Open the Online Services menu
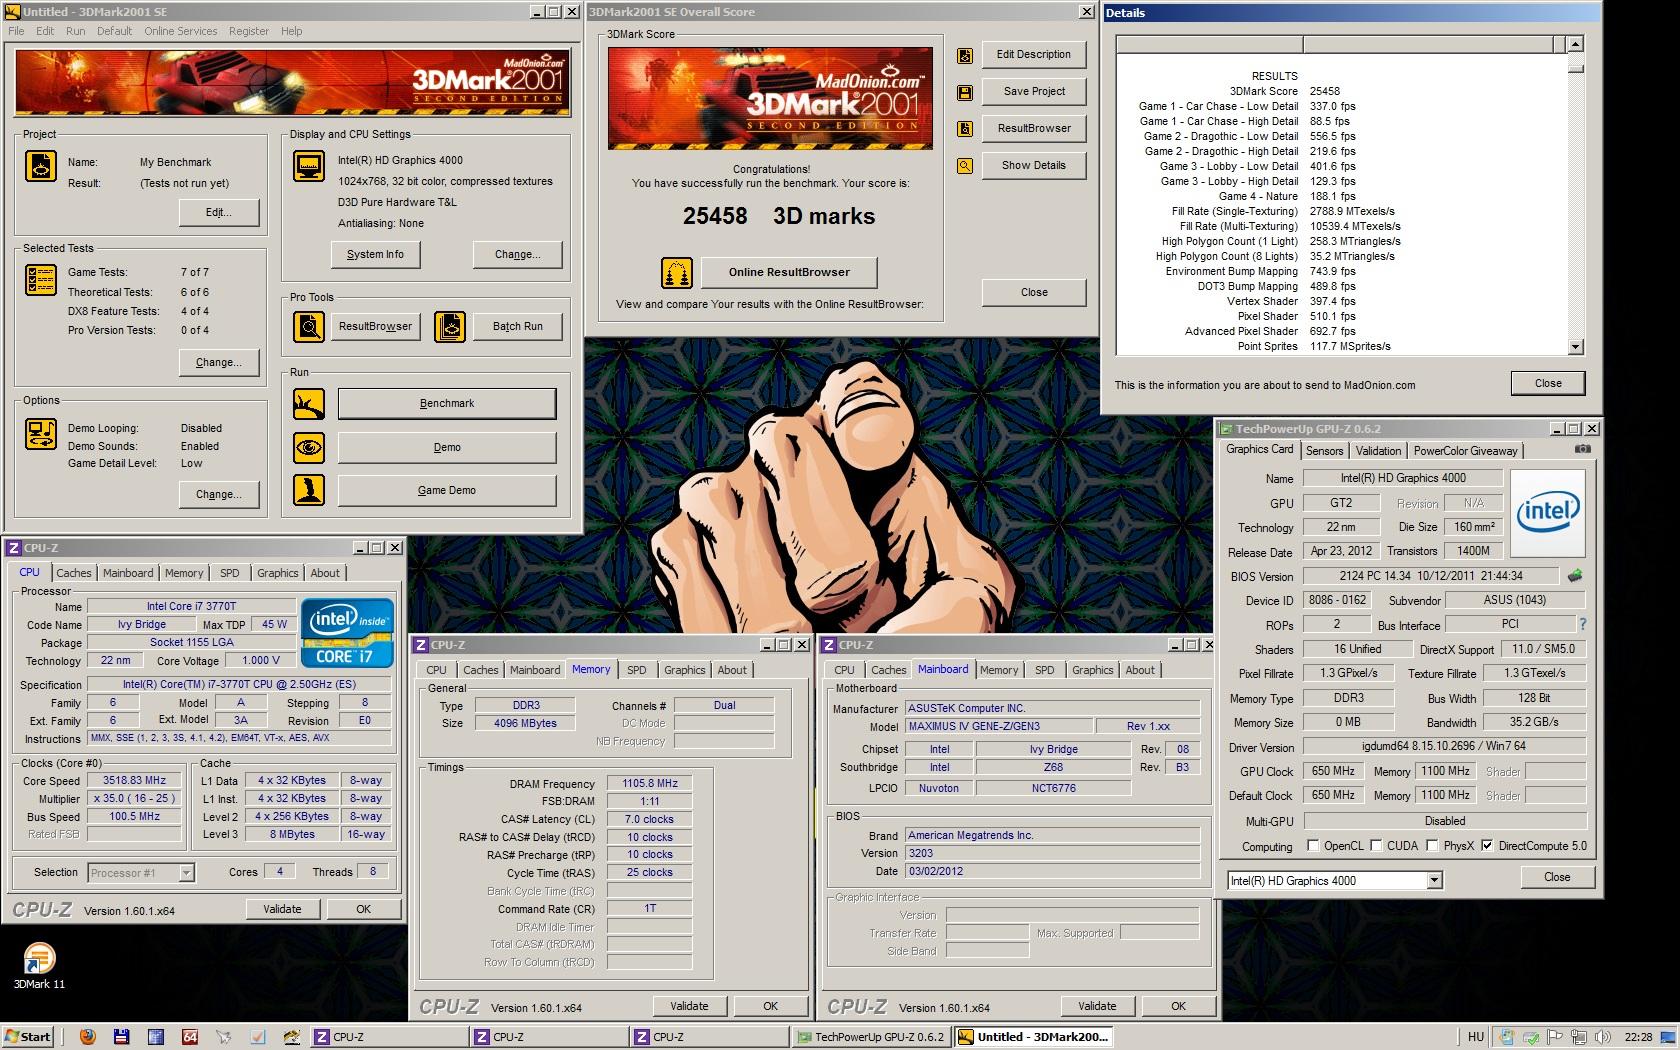 click(180, 31)
